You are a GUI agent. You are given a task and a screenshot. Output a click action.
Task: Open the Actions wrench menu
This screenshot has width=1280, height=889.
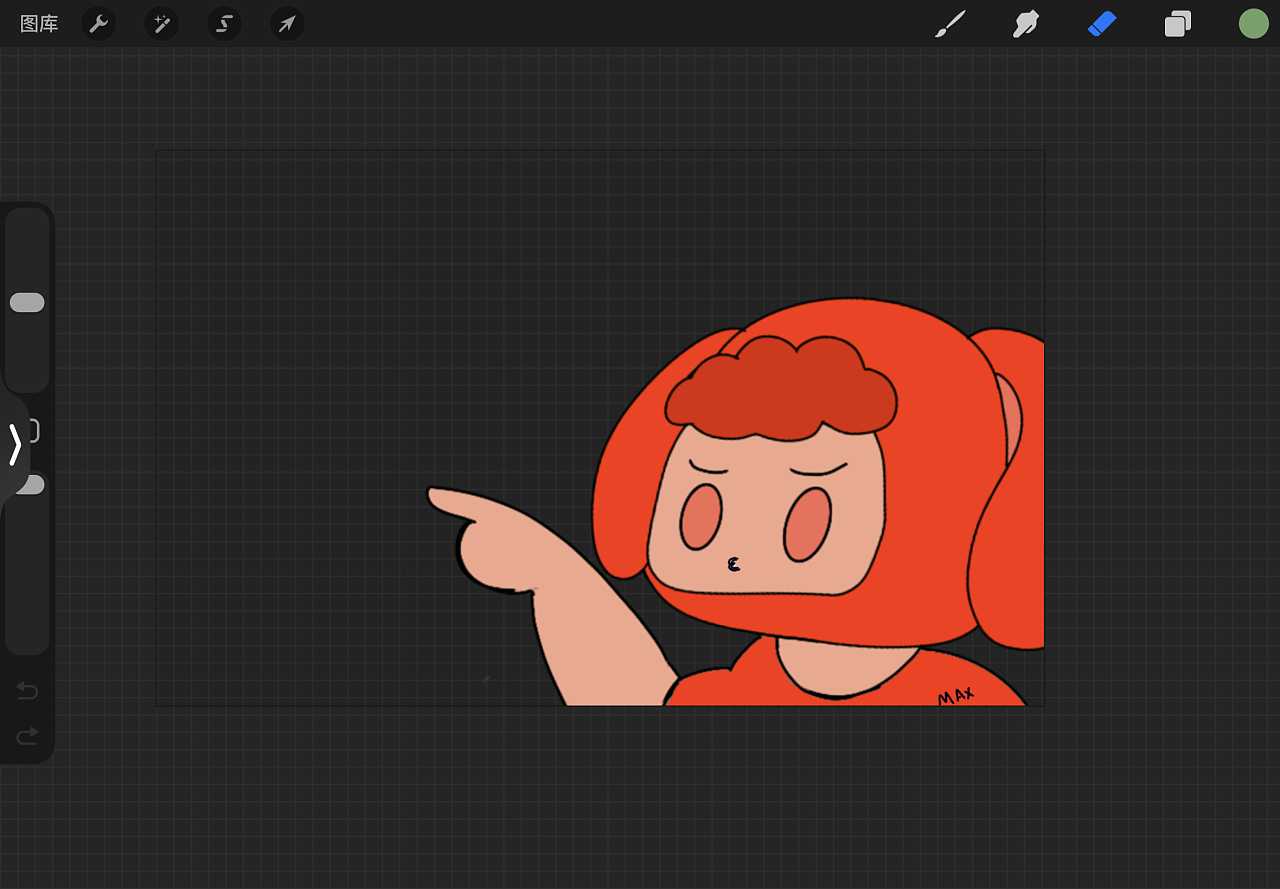pyautogui.click(x=98, y=24)
